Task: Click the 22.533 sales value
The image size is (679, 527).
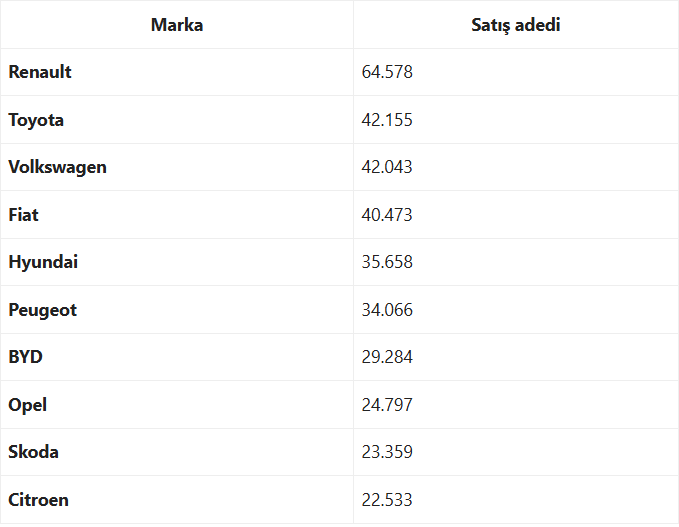Action: [x=387, y=500]
